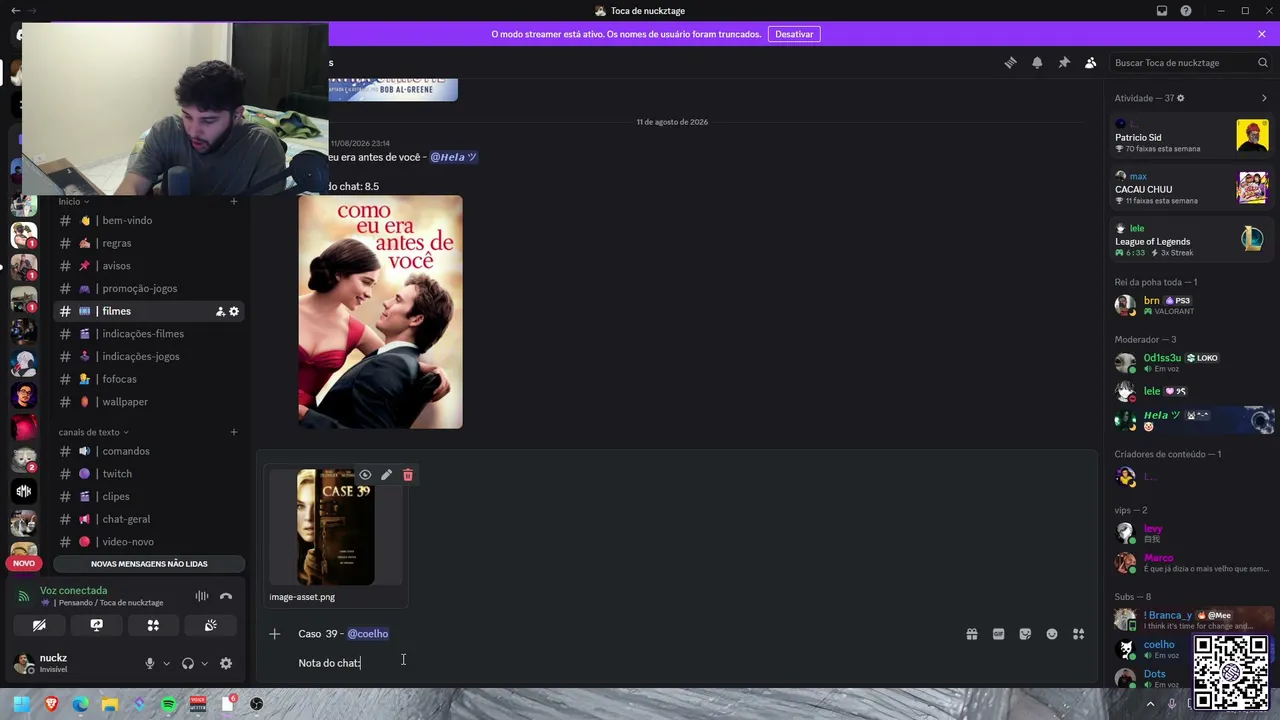Image resolution: width=1280 pixels, height=720 pixels.
Task: Show pinned messages in channel header
Action: (x=1064, y=63)
